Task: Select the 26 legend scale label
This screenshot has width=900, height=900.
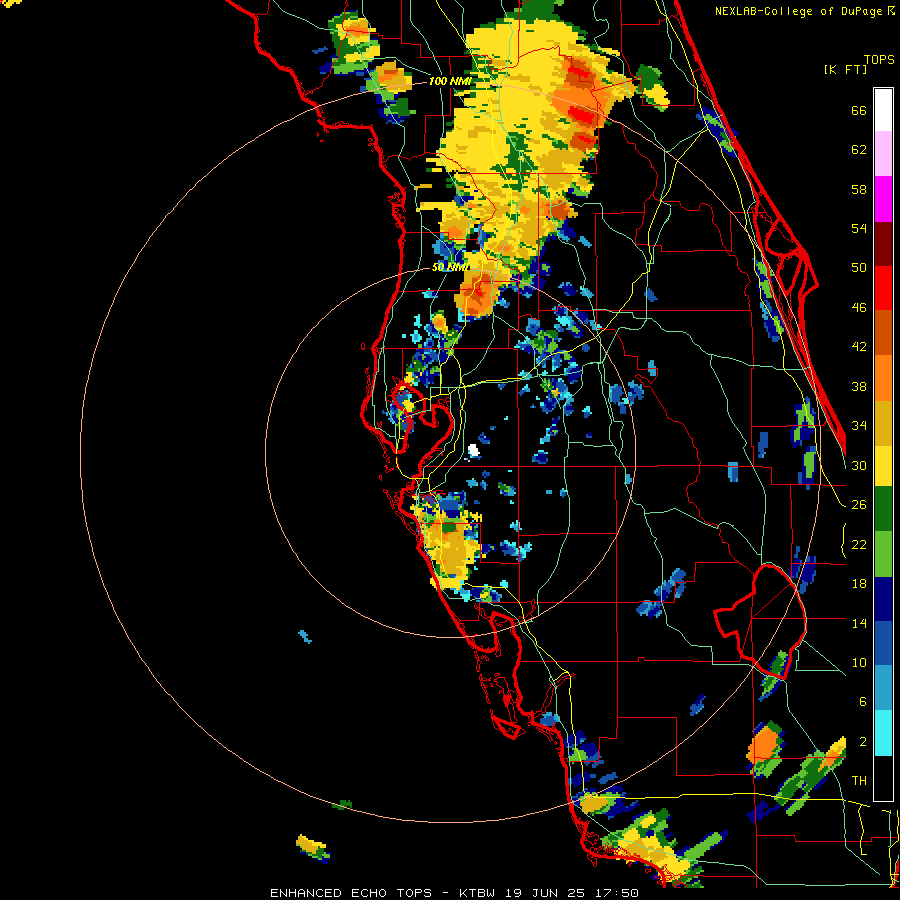Action: pos(859,505)
